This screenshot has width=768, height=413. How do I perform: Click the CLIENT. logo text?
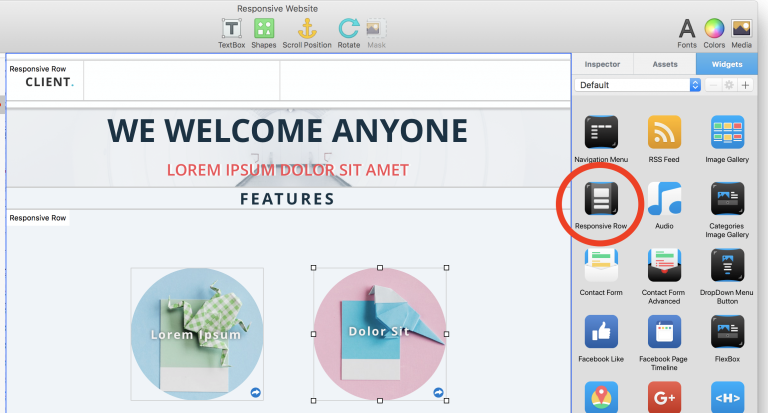pos(49,82)
